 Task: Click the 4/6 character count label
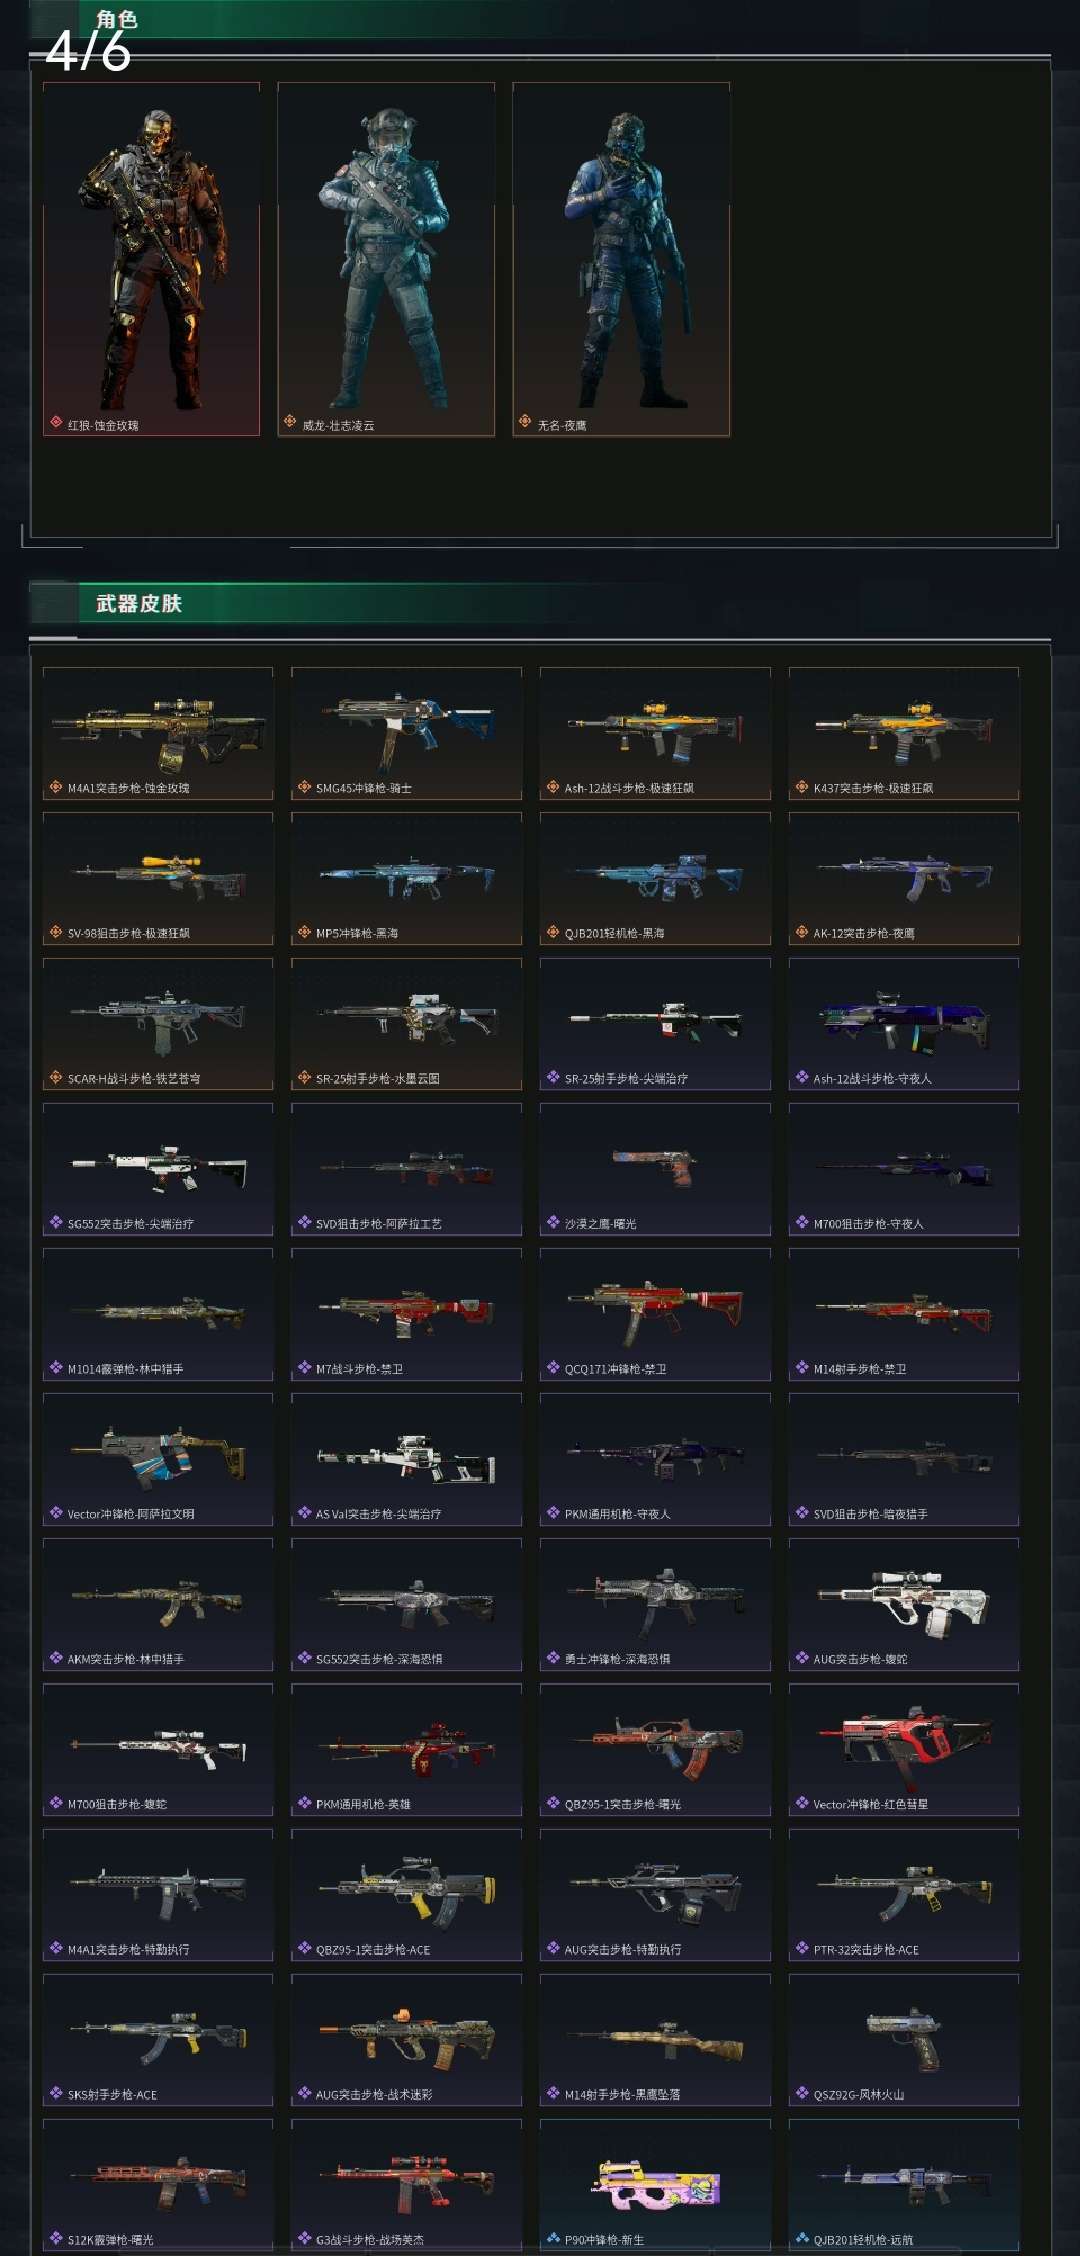[88, 50]
